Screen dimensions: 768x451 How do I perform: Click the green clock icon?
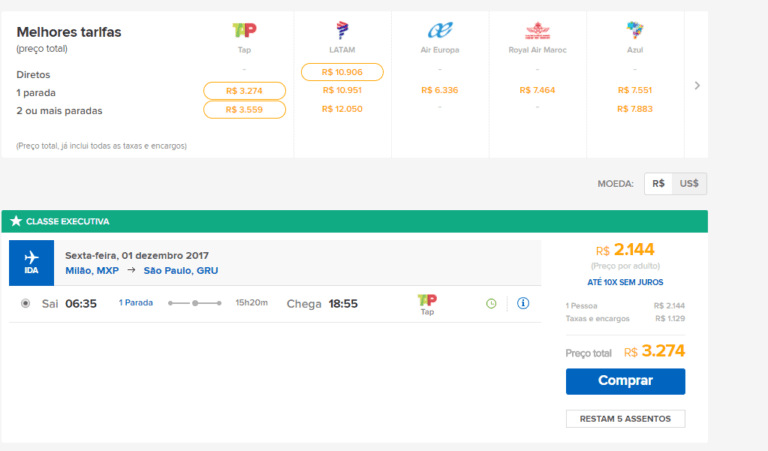point(491,303)
